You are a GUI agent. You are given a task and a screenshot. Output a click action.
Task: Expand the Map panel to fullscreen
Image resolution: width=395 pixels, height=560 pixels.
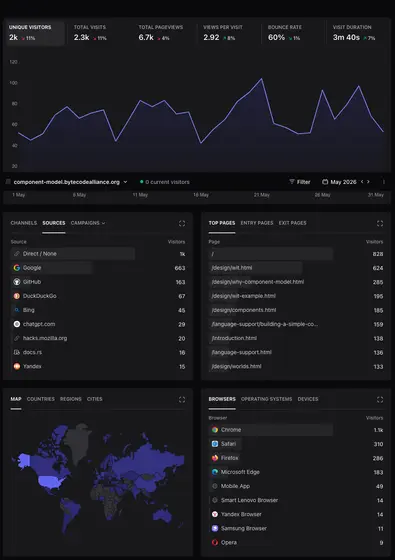[182, 399]
